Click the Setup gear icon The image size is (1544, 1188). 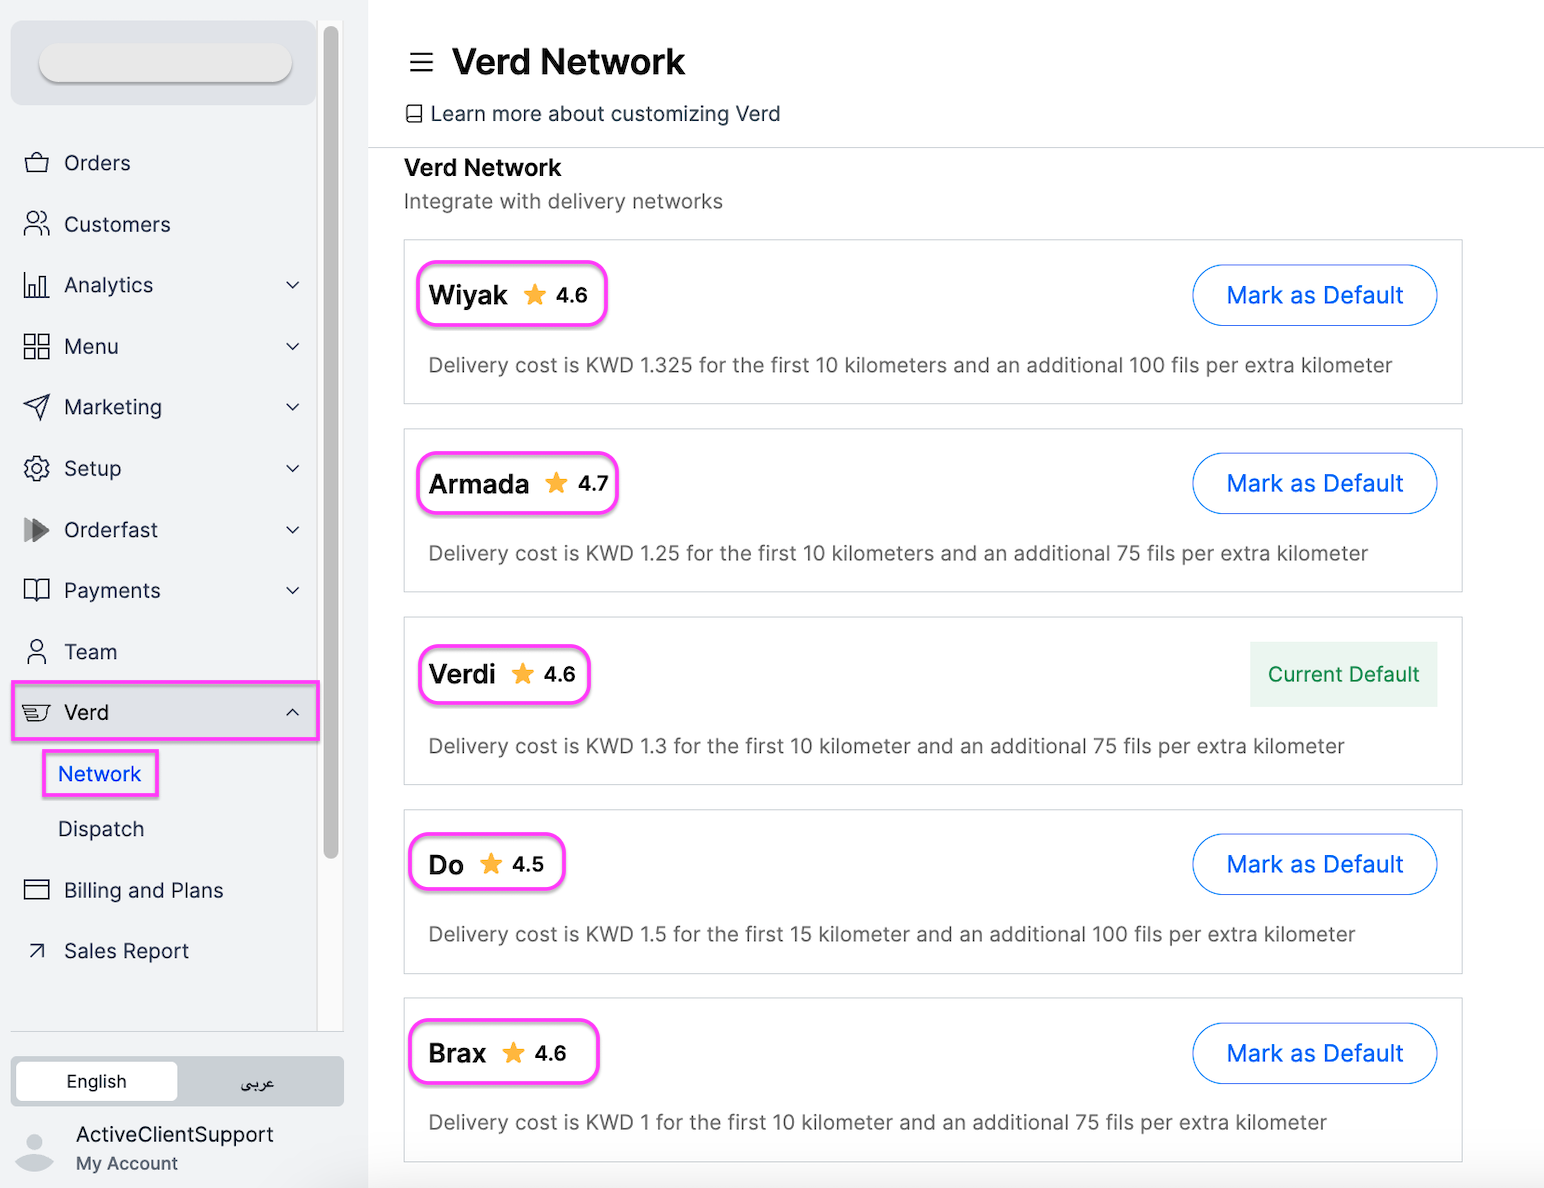(37, 468)
